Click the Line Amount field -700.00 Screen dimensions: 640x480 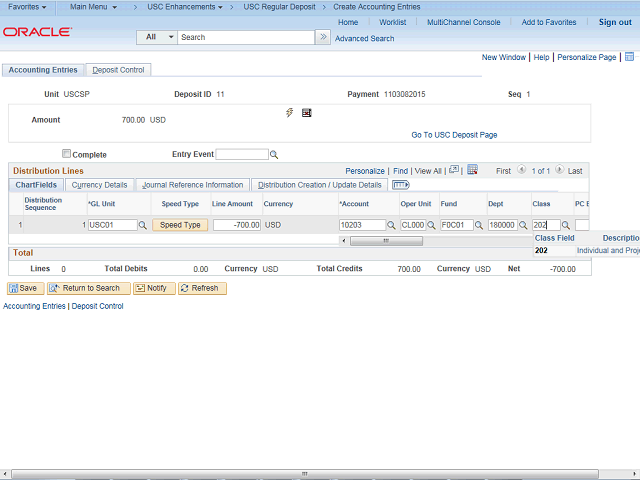pyautogui.click(x=237, y=225)
